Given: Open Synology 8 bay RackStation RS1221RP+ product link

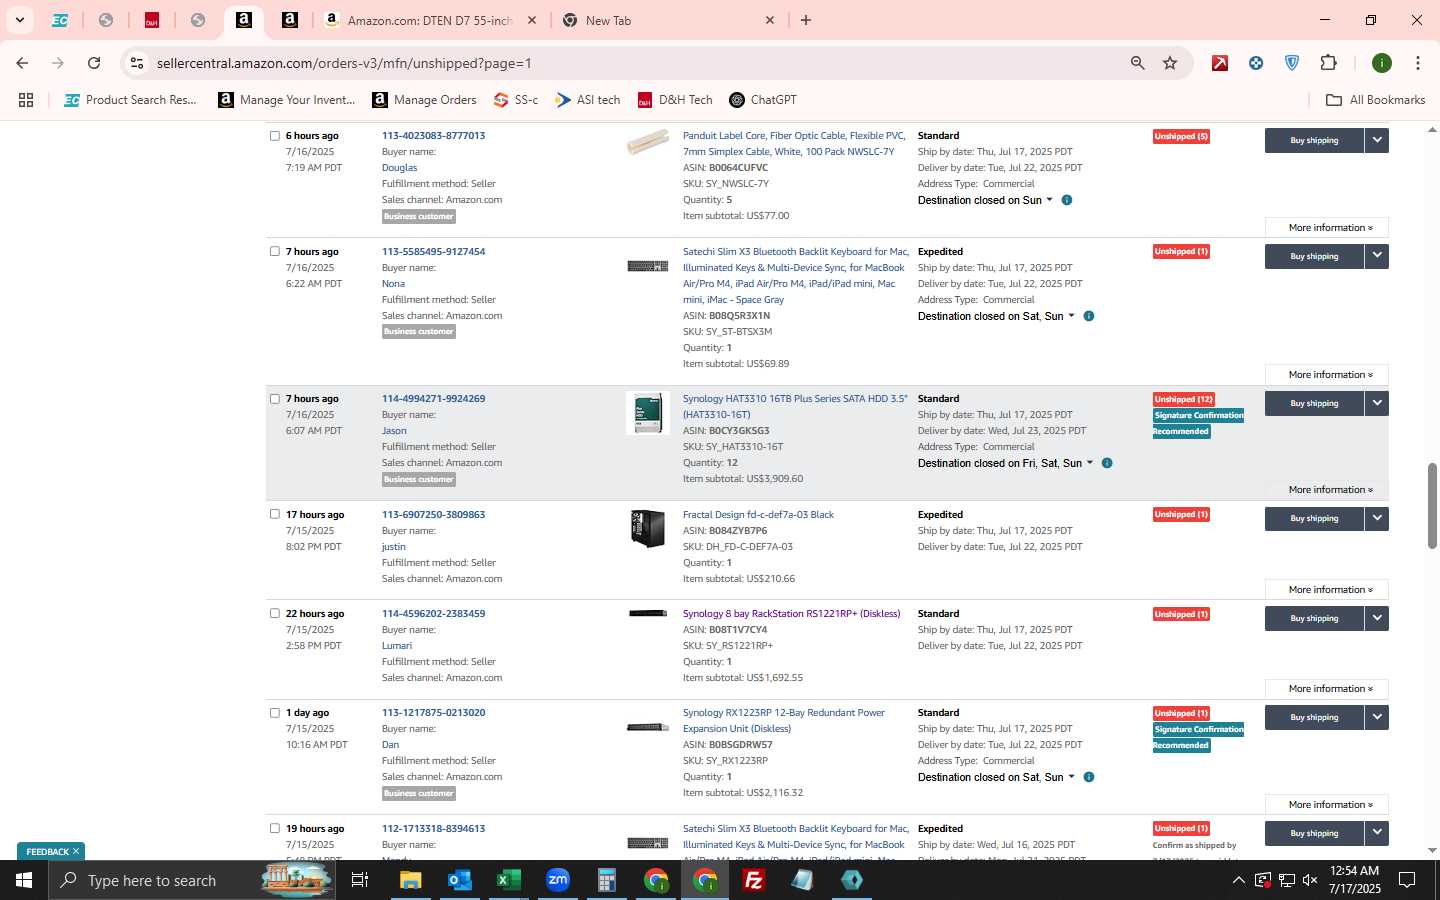Looking at the screenshot, I should coord(791,614).
